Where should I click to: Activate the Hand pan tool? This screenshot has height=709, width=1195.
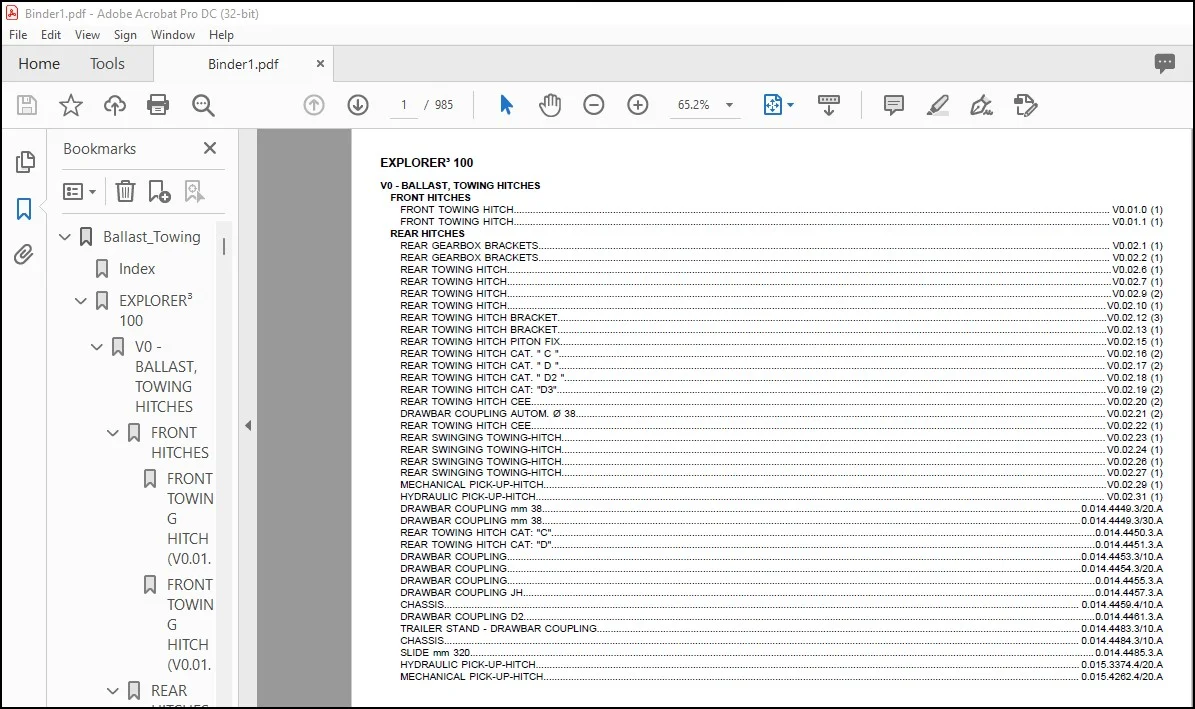coord(549,105)
